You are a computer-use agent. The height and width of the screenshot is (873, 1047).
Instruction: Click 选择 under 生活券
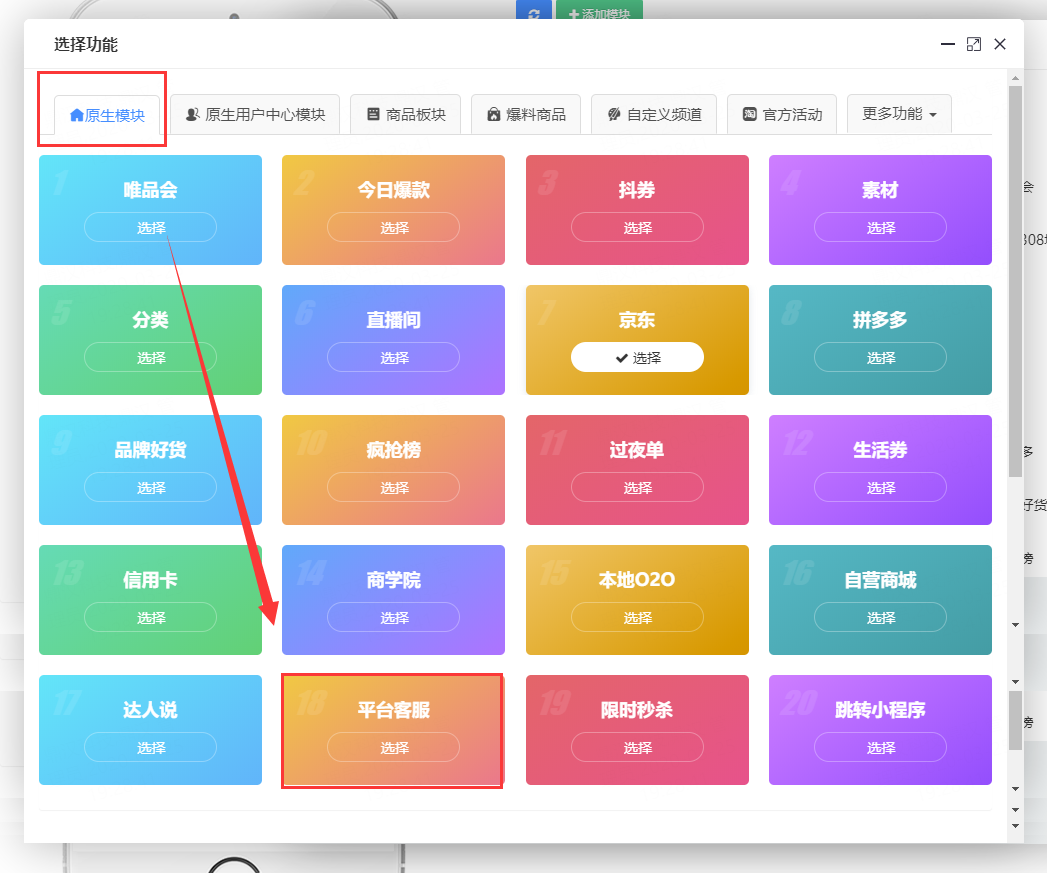pyautogui.click(x=880, y=488)
